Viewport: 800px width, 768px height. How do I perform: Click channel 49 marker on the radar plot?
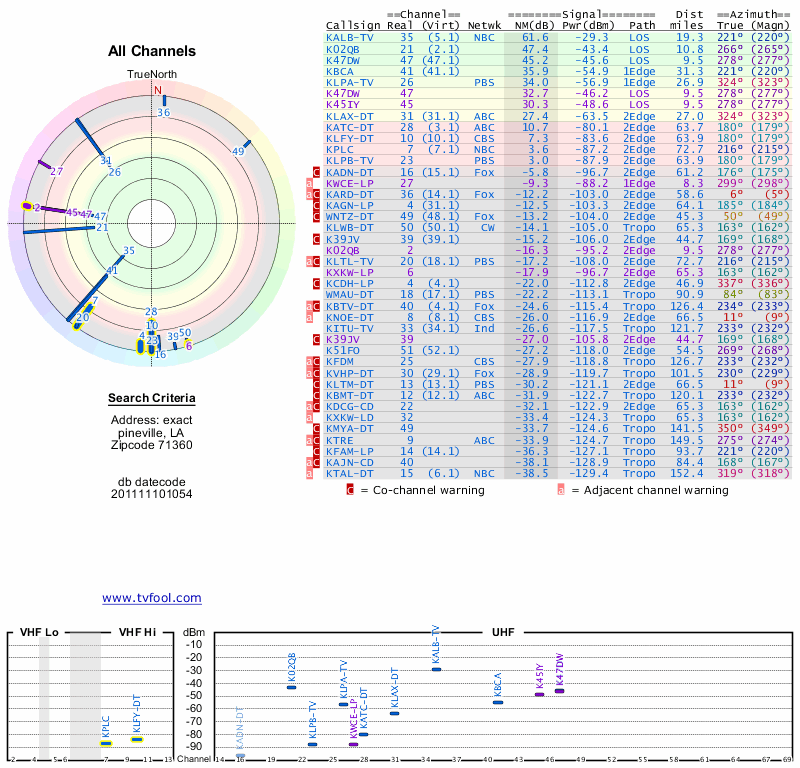[x=242, y=146]
